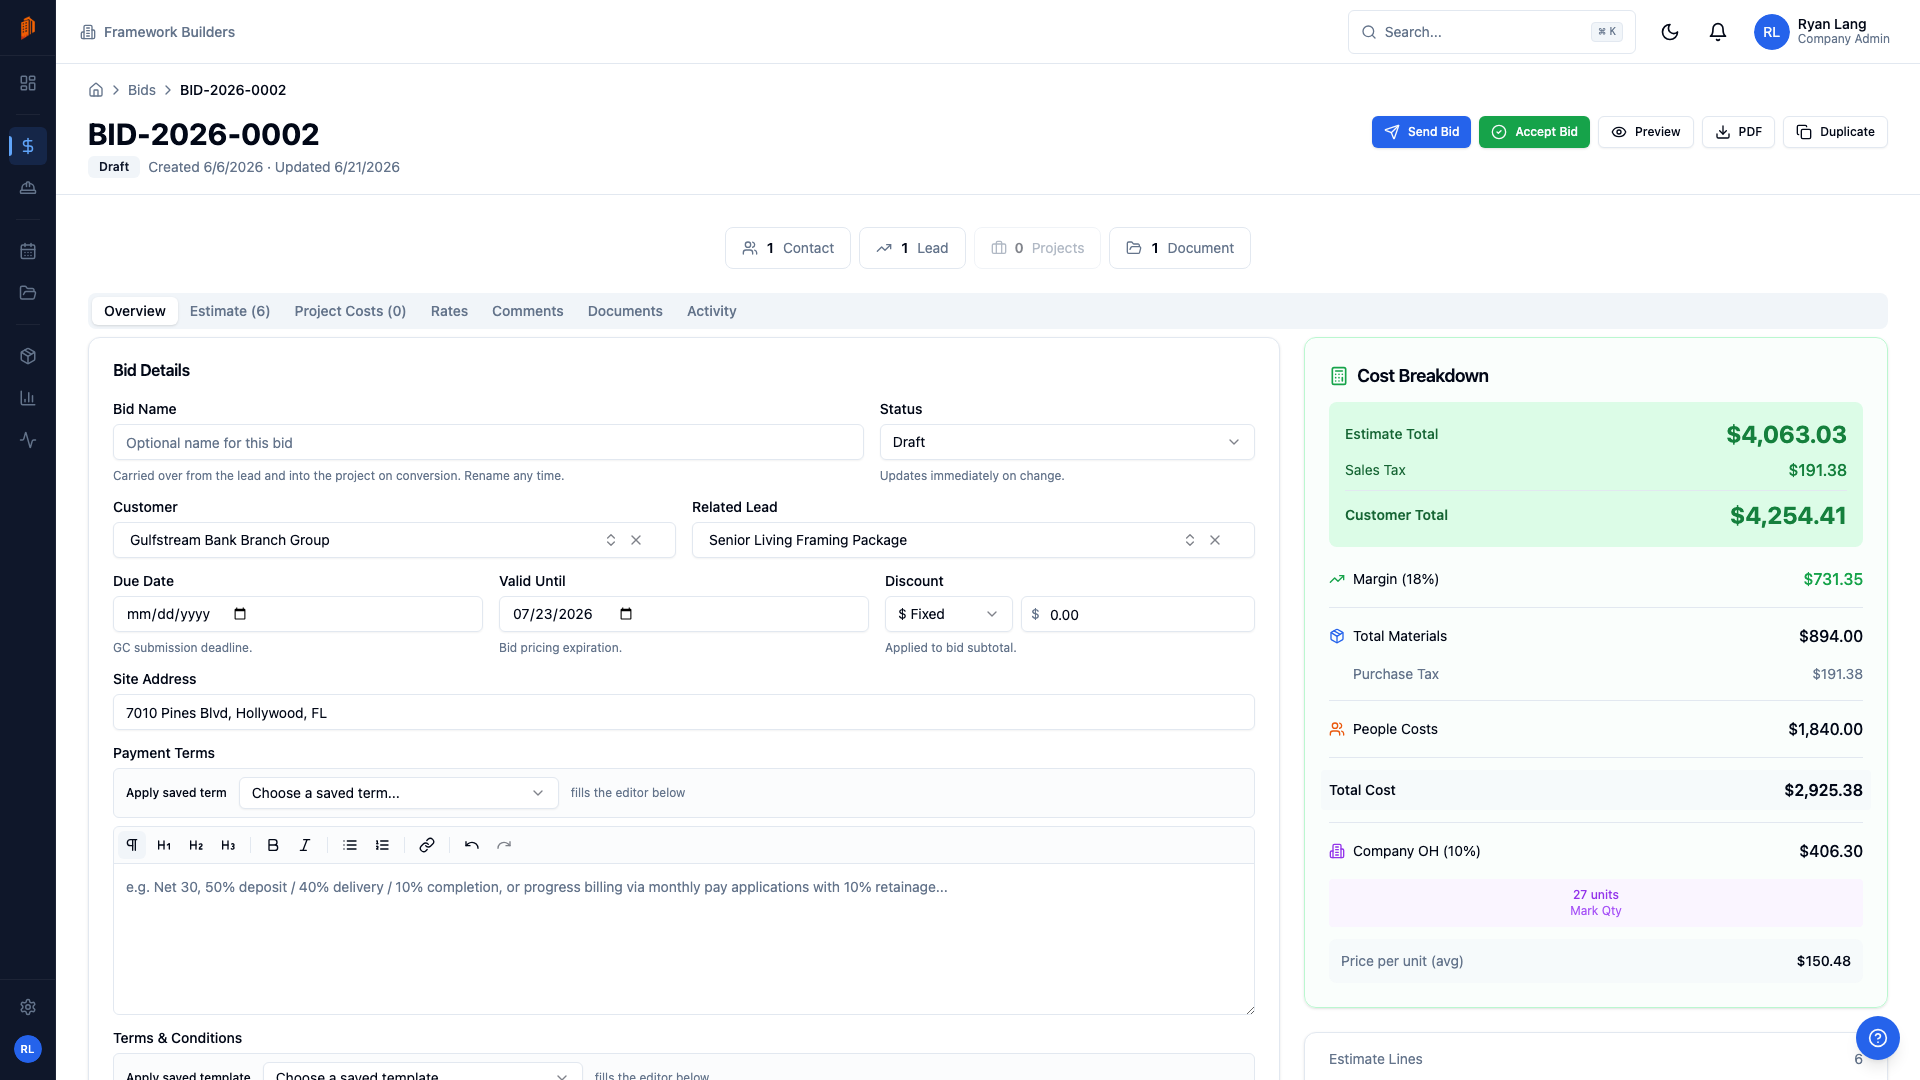Image resolution: width=1920 pixels, height=1080 pixels.
Task: Clear the Customer selection X
Action: 636,540
